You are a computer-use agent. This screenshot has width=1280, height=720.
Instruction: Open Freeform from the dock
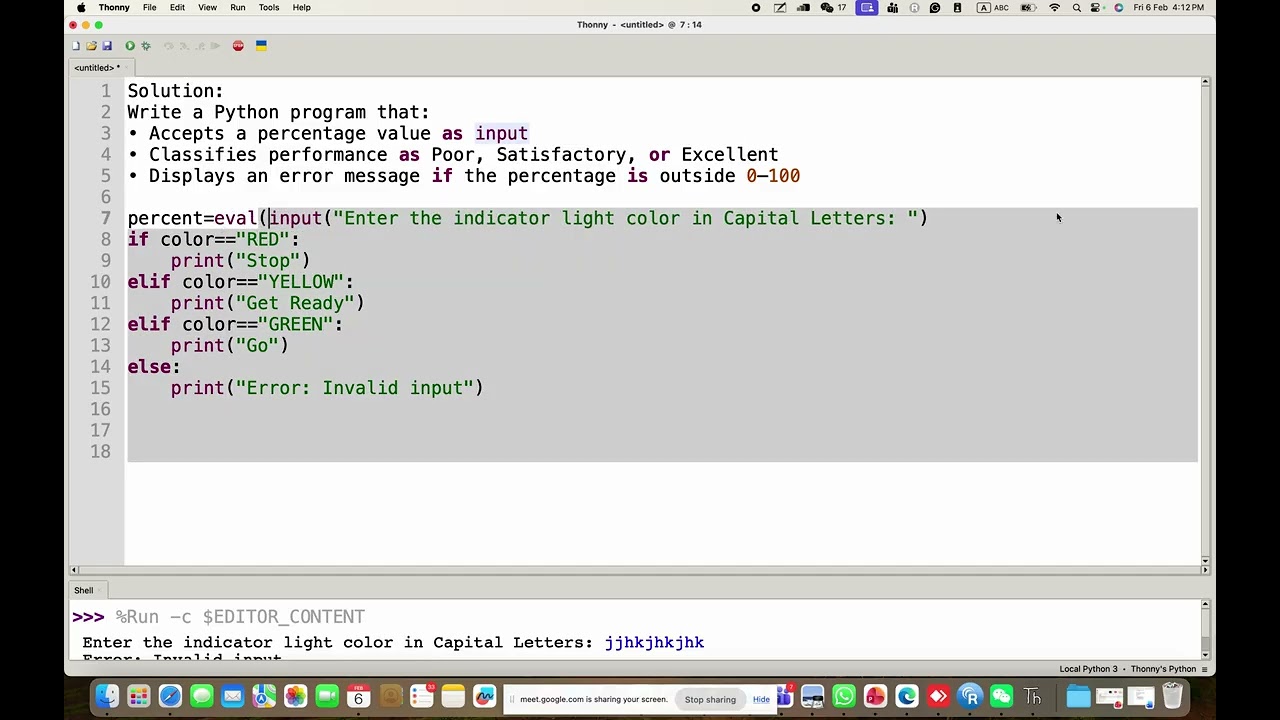(485, 696)
